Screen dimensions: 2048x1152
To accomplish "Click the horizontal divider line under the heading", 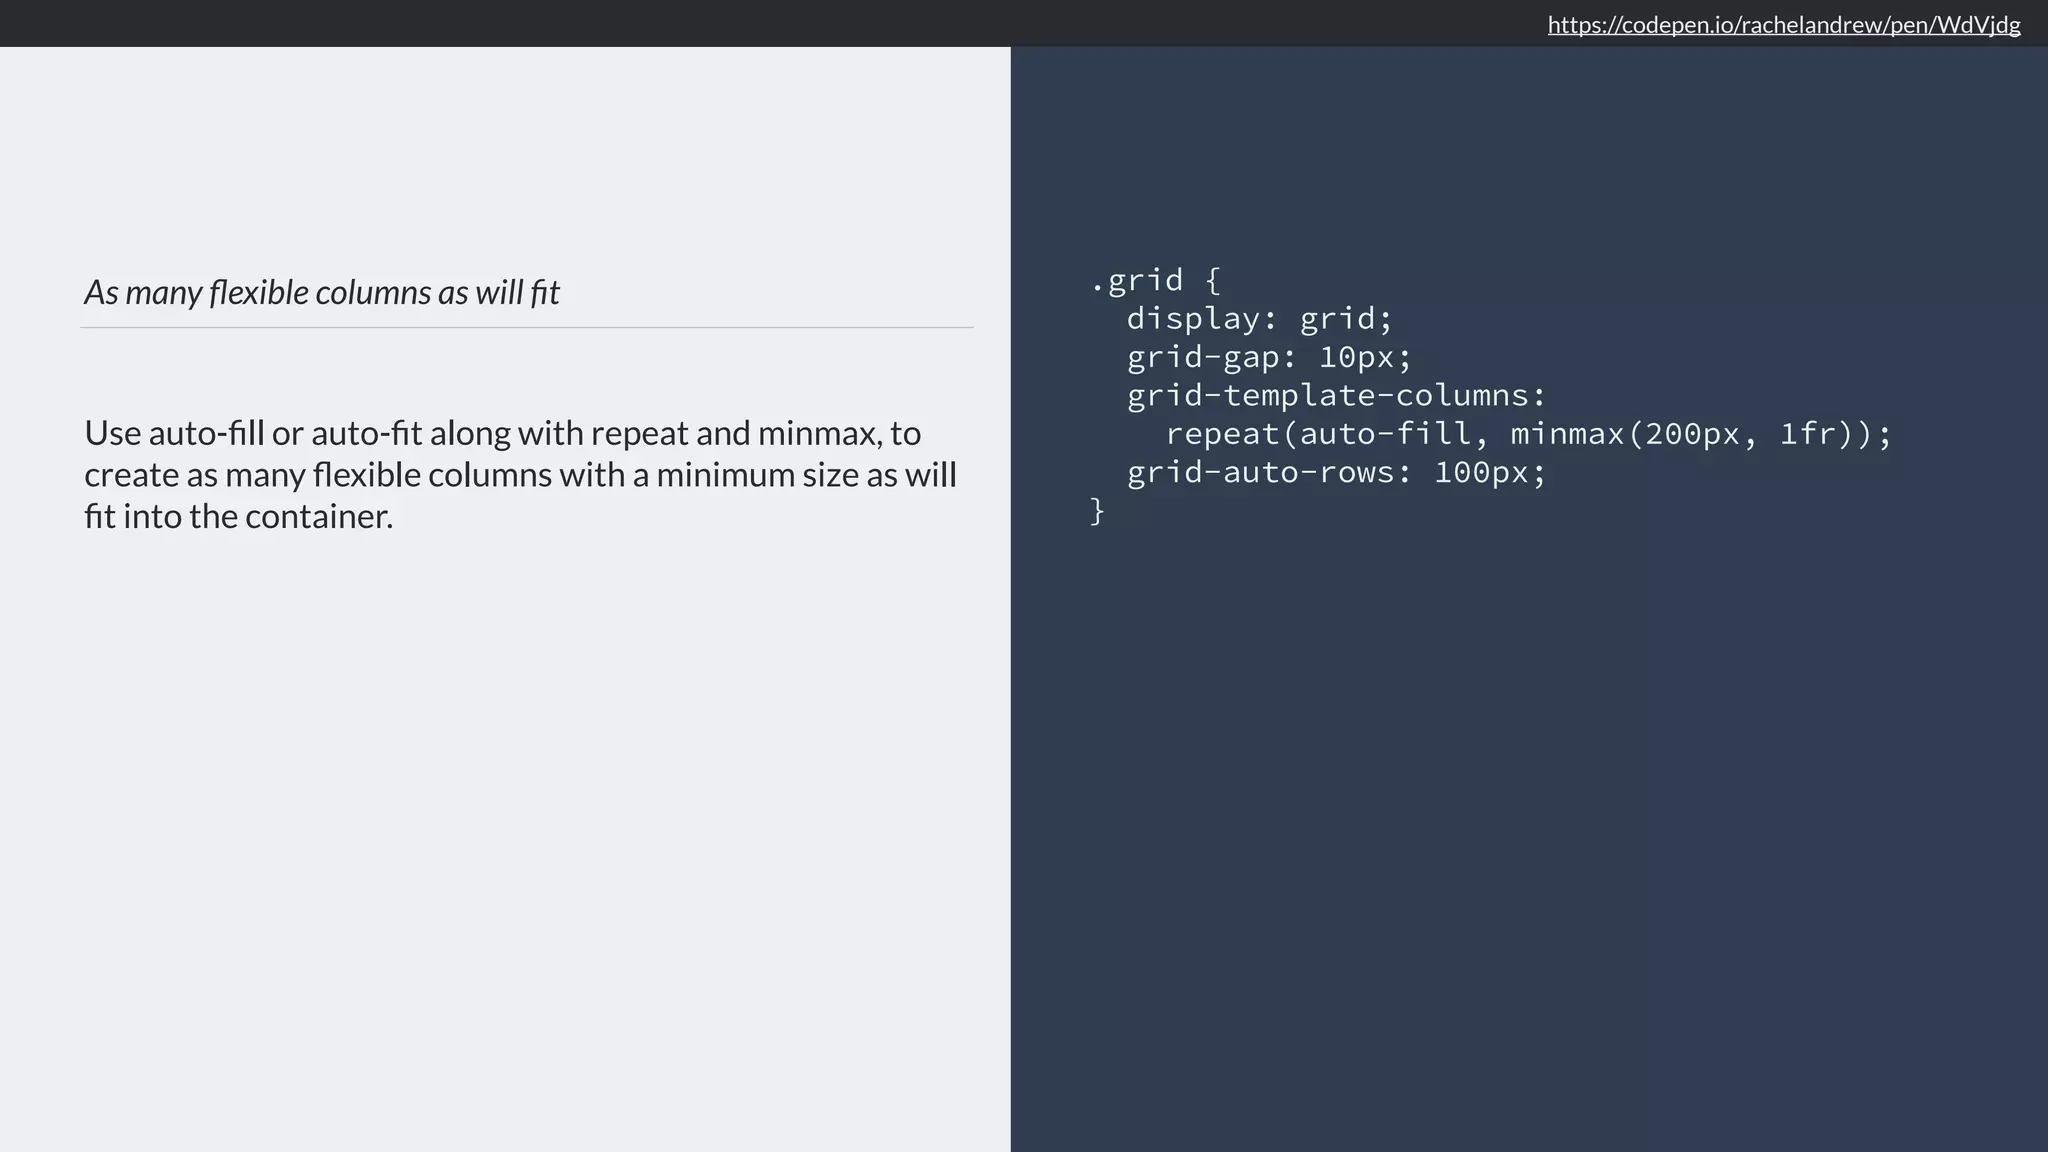I will 527,327.
